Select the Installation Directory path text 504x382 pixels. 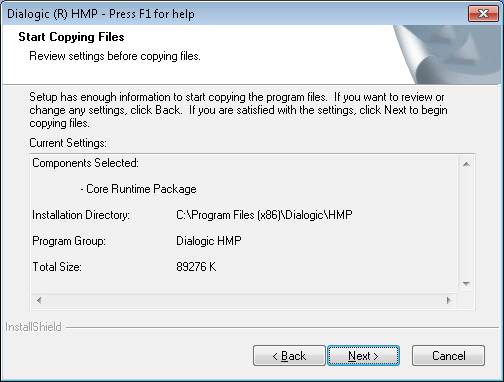pos(264,215)
